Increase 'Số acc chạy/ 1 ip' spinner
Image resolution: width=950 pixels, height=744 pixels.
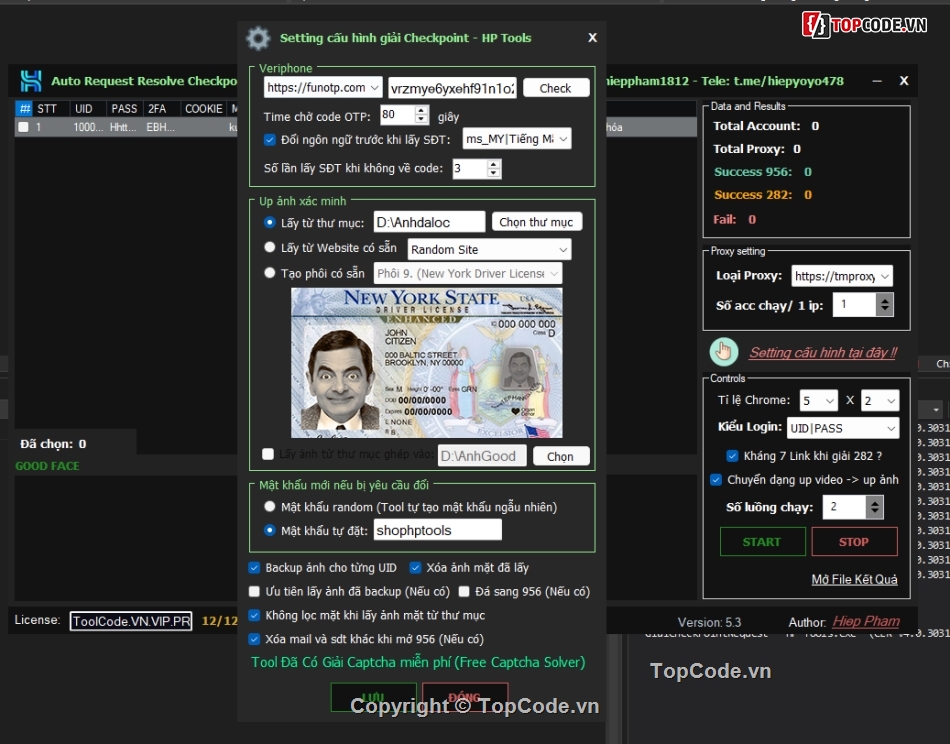coord(885,300)
